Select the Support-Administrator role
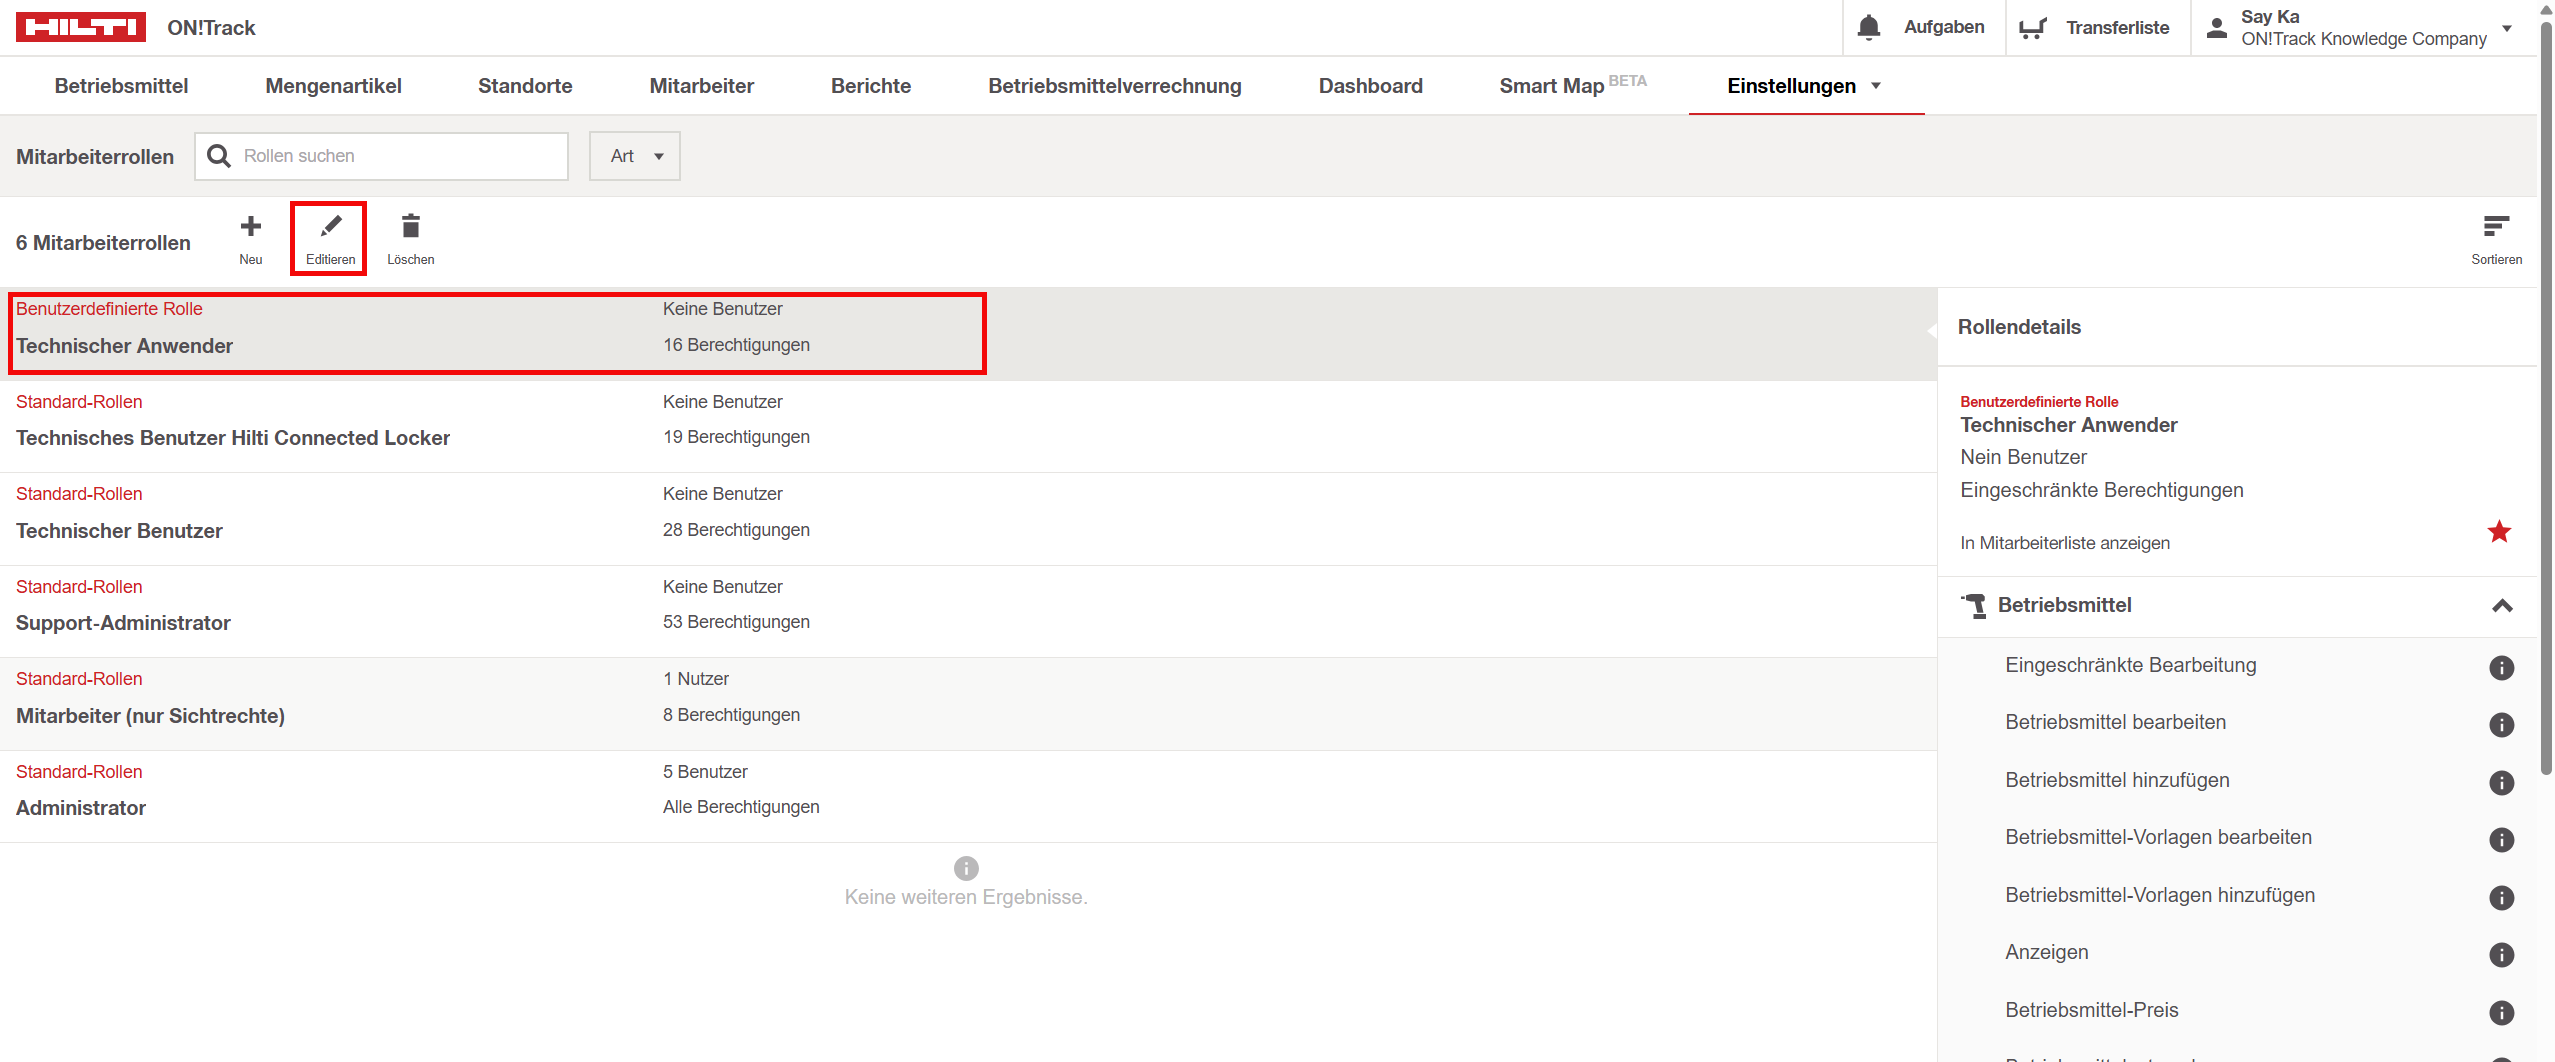The image size is (2555, 1062). pyautogui.click(x=968, y=611)
